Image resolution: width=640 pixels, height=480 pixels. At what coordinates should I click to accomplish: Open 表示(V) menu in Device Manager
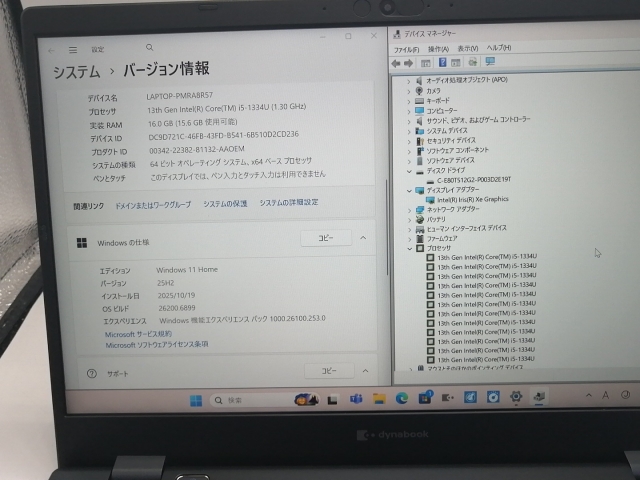[467, 48]
